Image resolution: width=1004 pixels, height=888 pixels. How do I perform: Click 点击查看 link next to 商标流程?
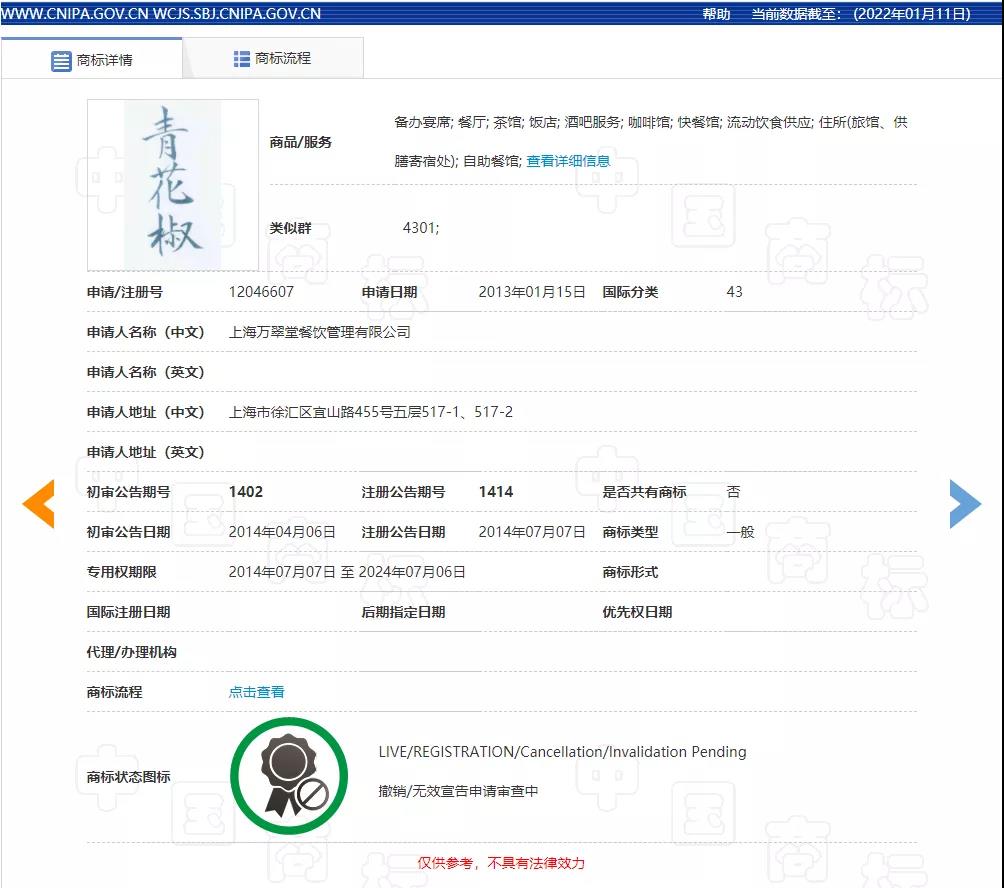257,692
